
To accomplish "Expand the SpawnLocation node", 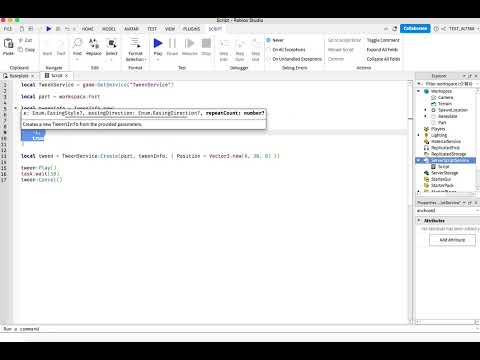I will point(425,110).
